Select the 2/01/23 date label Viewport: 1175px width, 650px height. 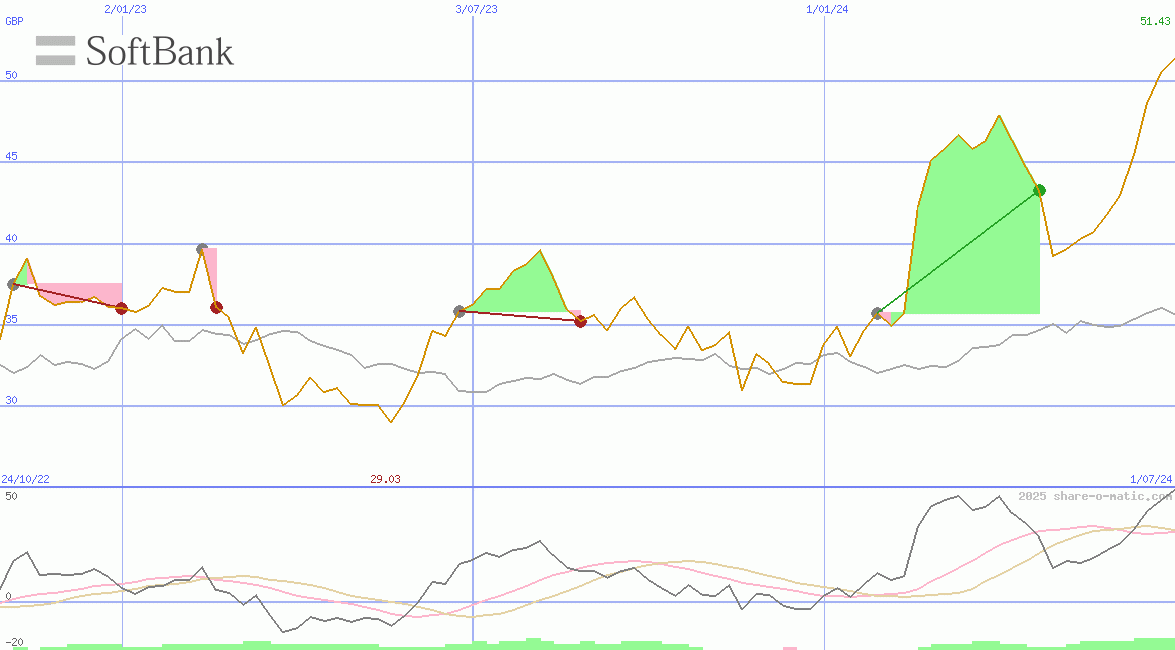[x=125, y=9]
